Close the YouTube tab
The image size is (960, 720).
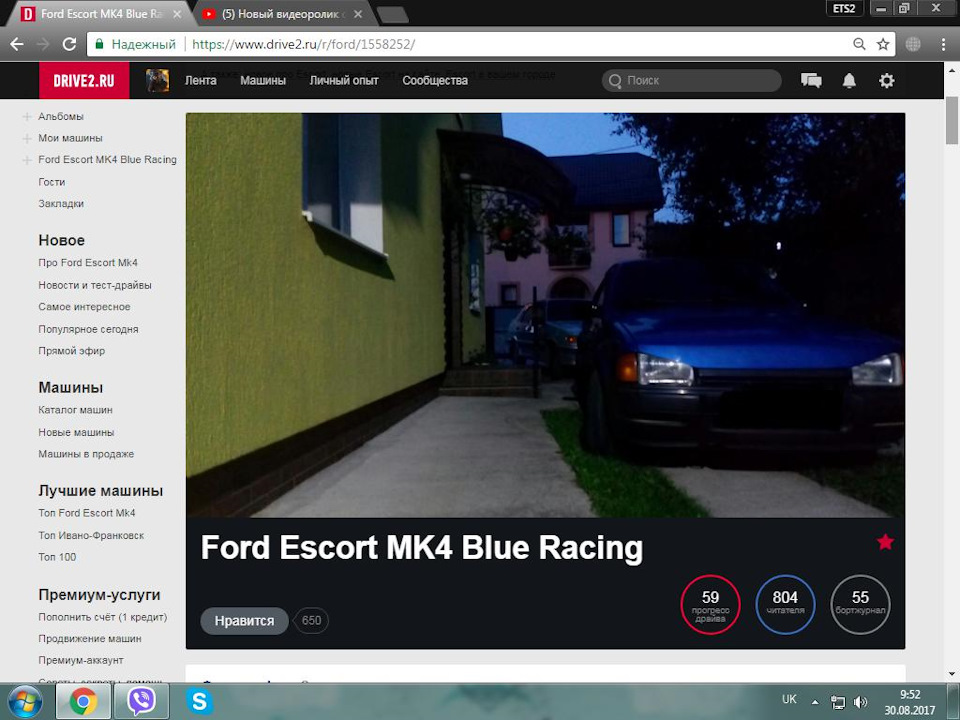coord(358,14)
